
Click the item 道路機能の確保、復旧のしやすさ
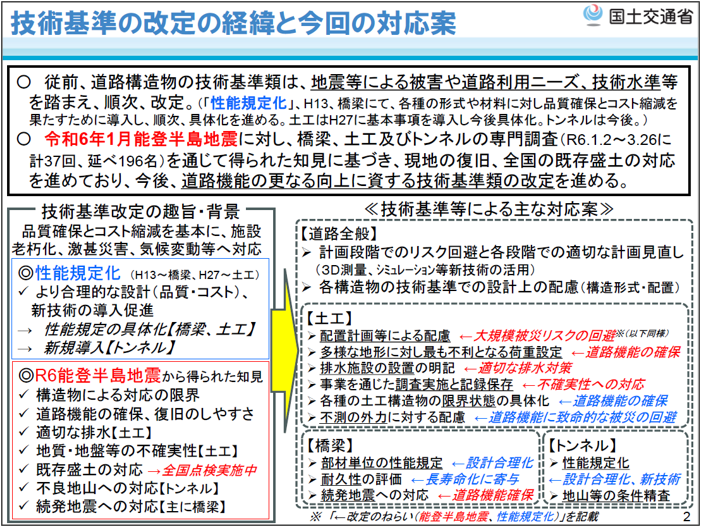145,414
